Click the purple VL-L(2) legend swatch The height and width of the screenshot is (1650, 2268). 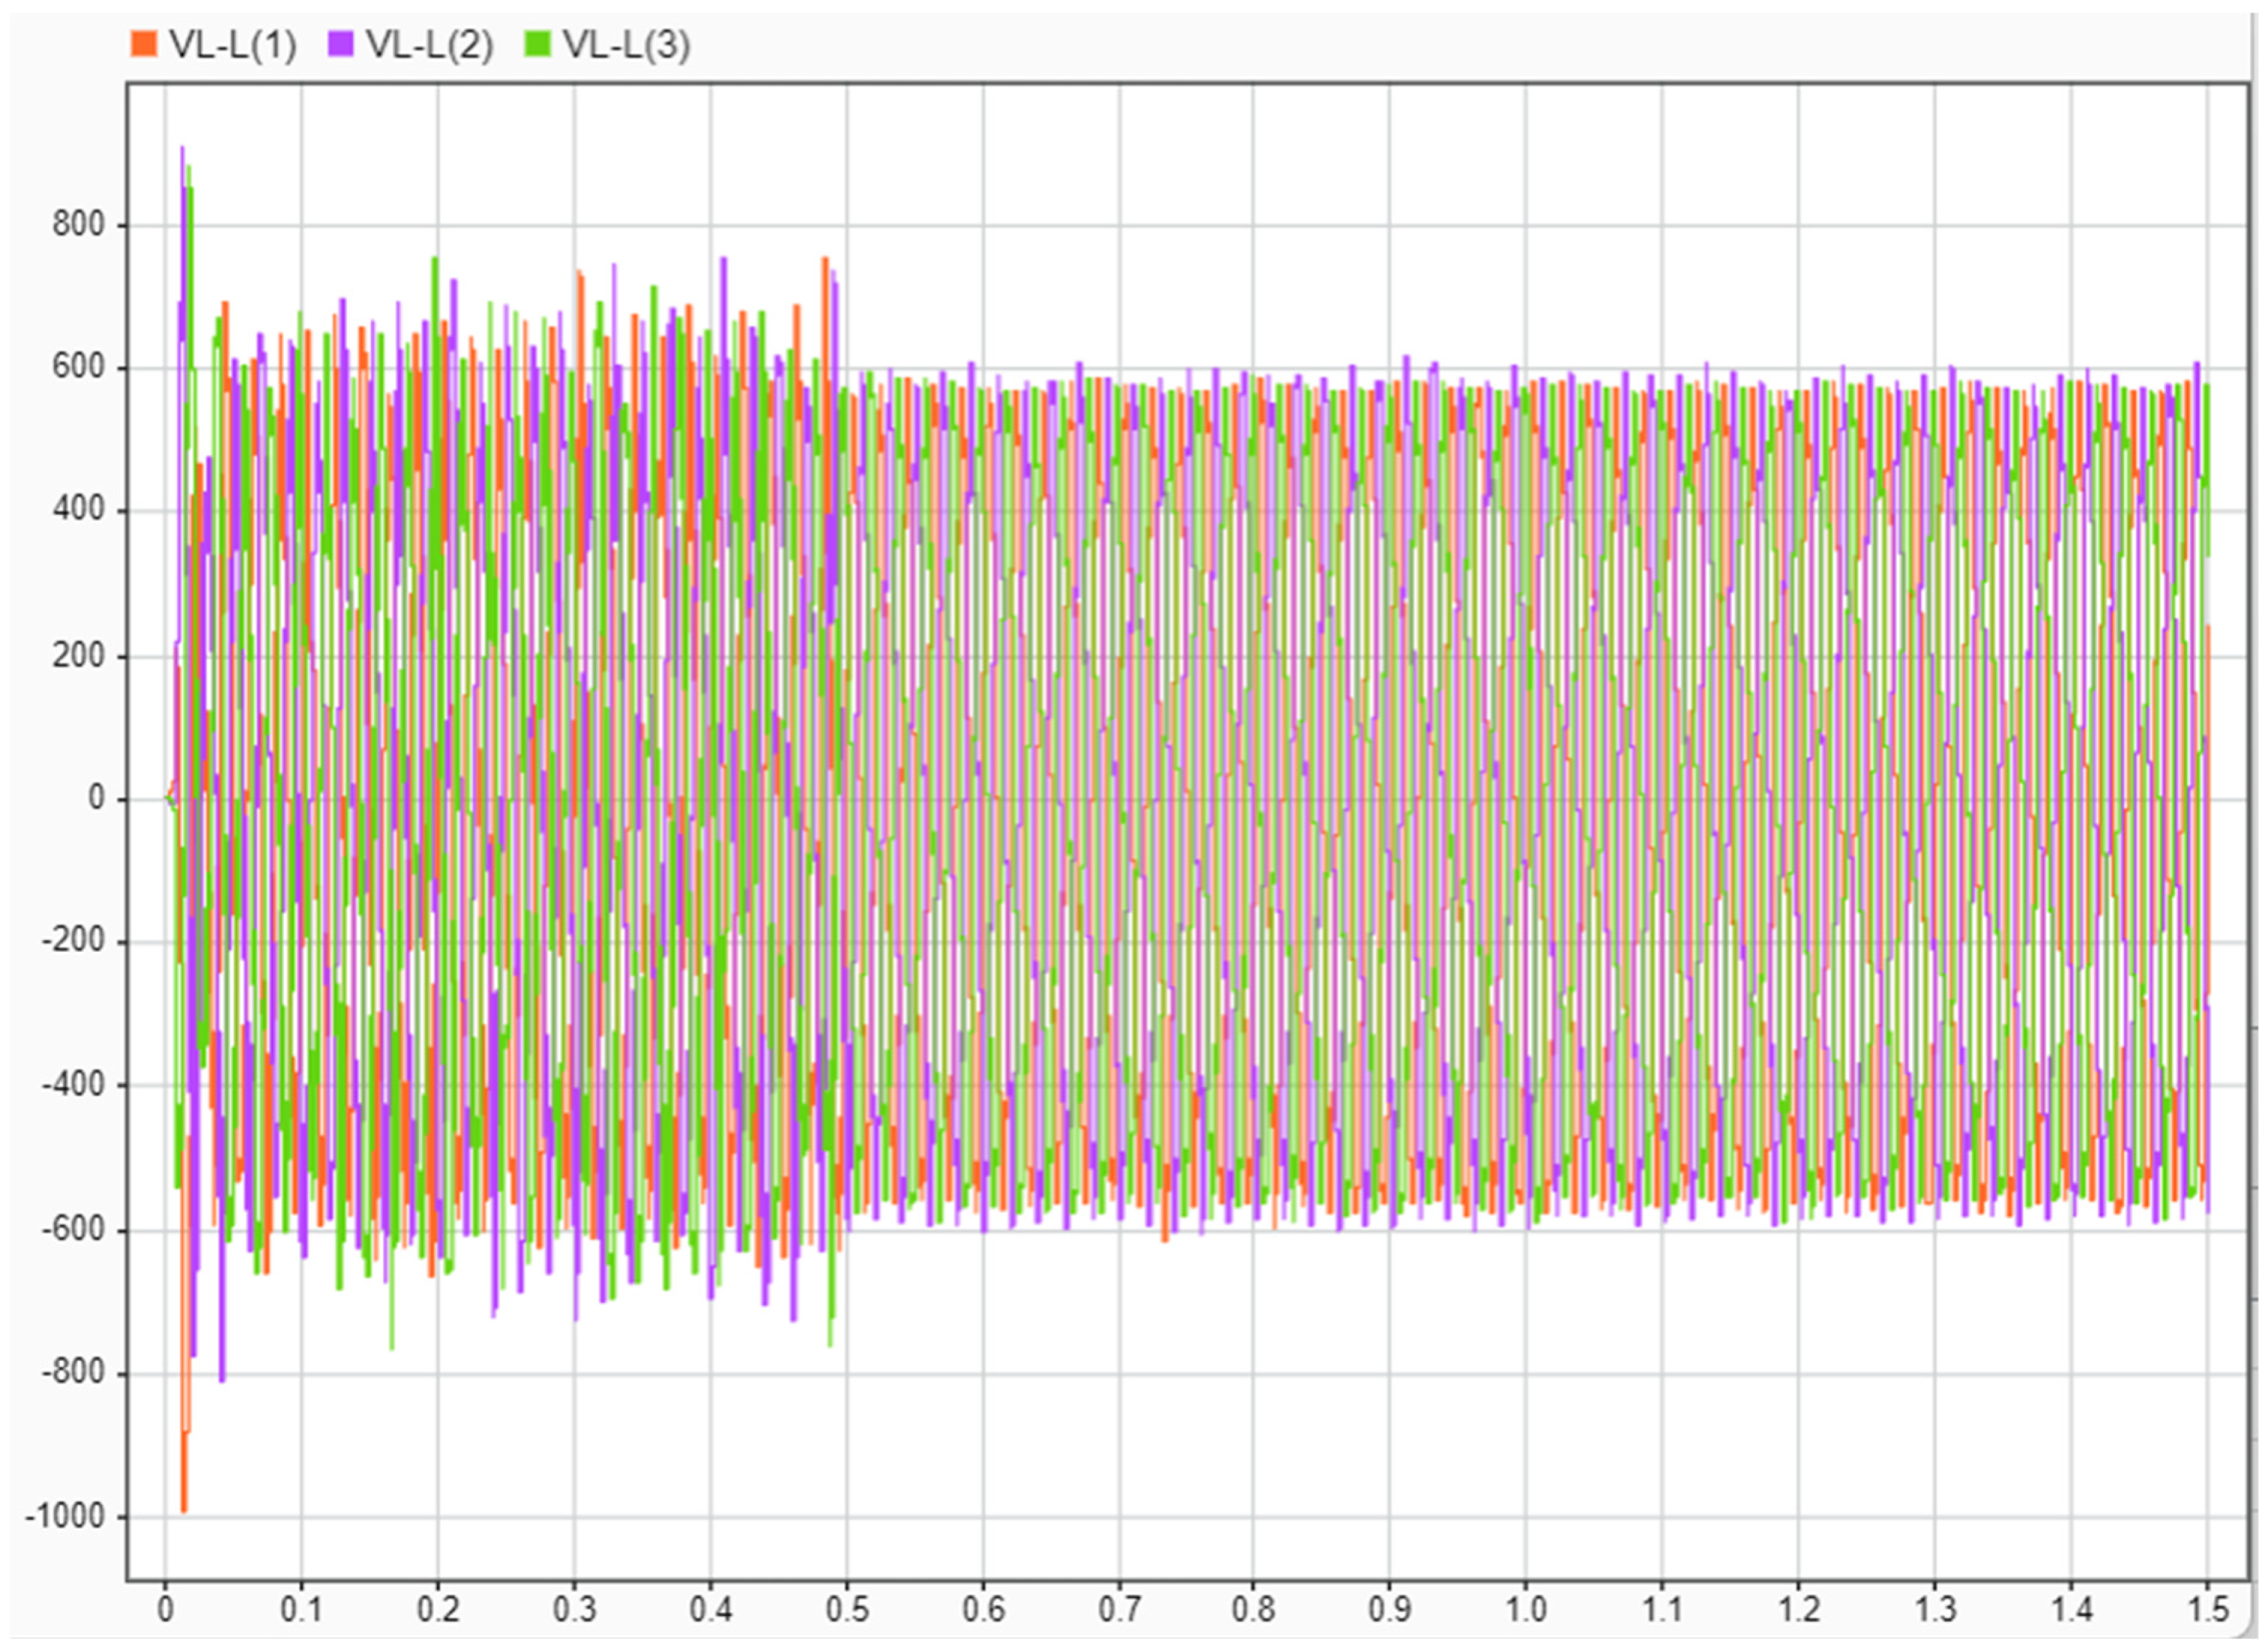pyautogui.click(x=338, y=42)
